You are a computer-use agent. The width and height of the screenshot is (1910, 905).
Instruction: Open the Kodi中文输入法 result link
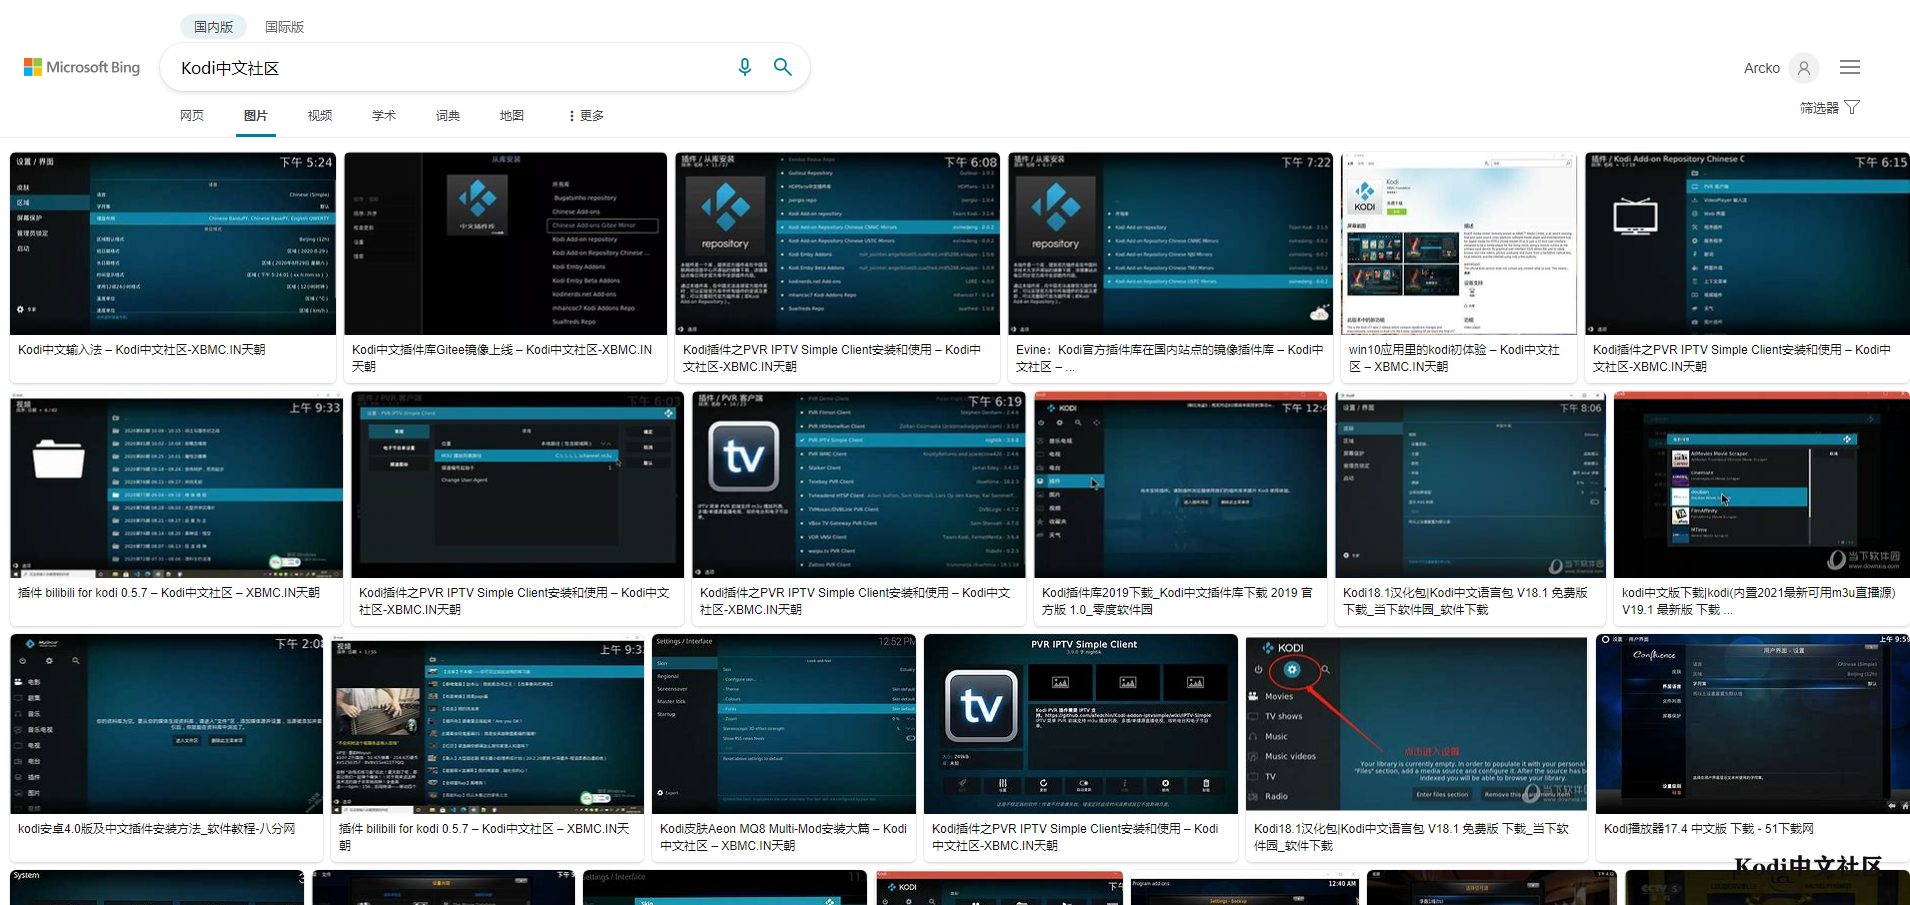tap(141, 350)
